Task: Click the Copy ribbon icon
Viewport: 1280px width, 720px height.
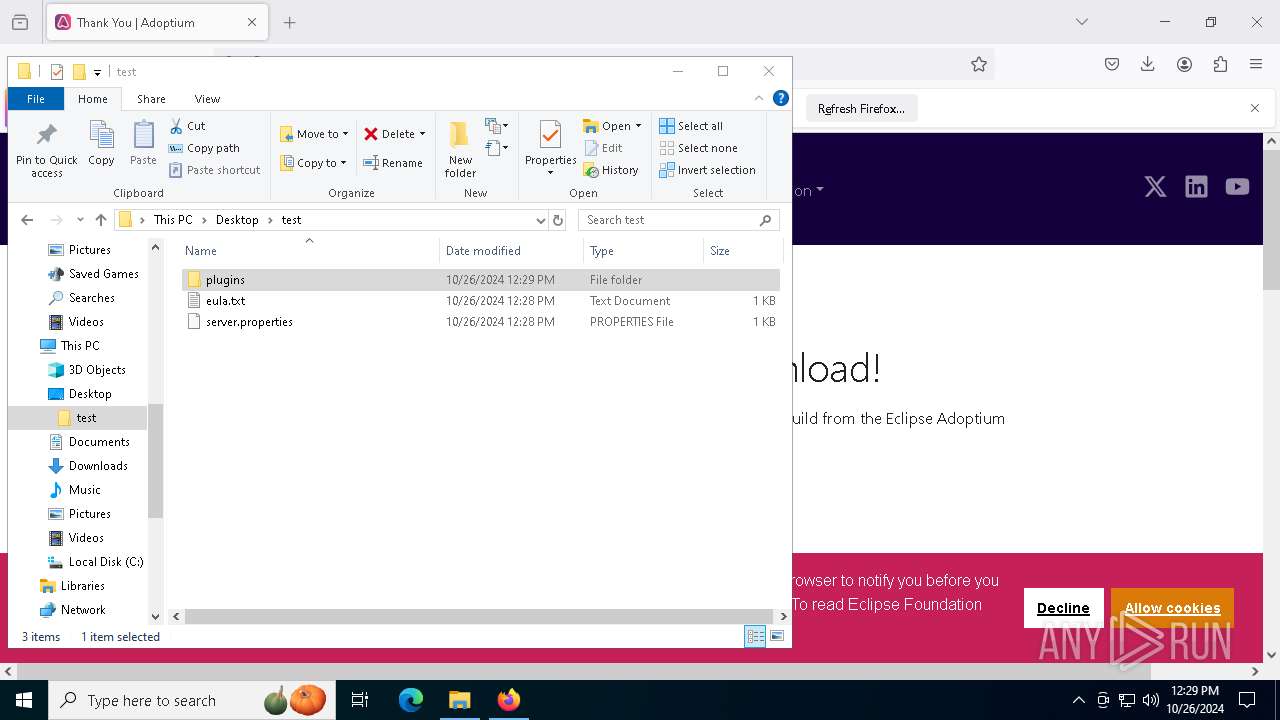Action: (101, 143)
